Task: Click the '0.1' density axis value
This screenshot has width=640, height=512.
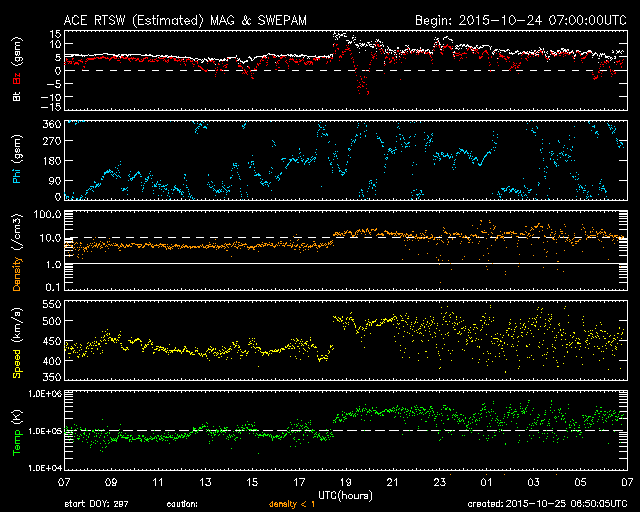Action: click(53, 287)
